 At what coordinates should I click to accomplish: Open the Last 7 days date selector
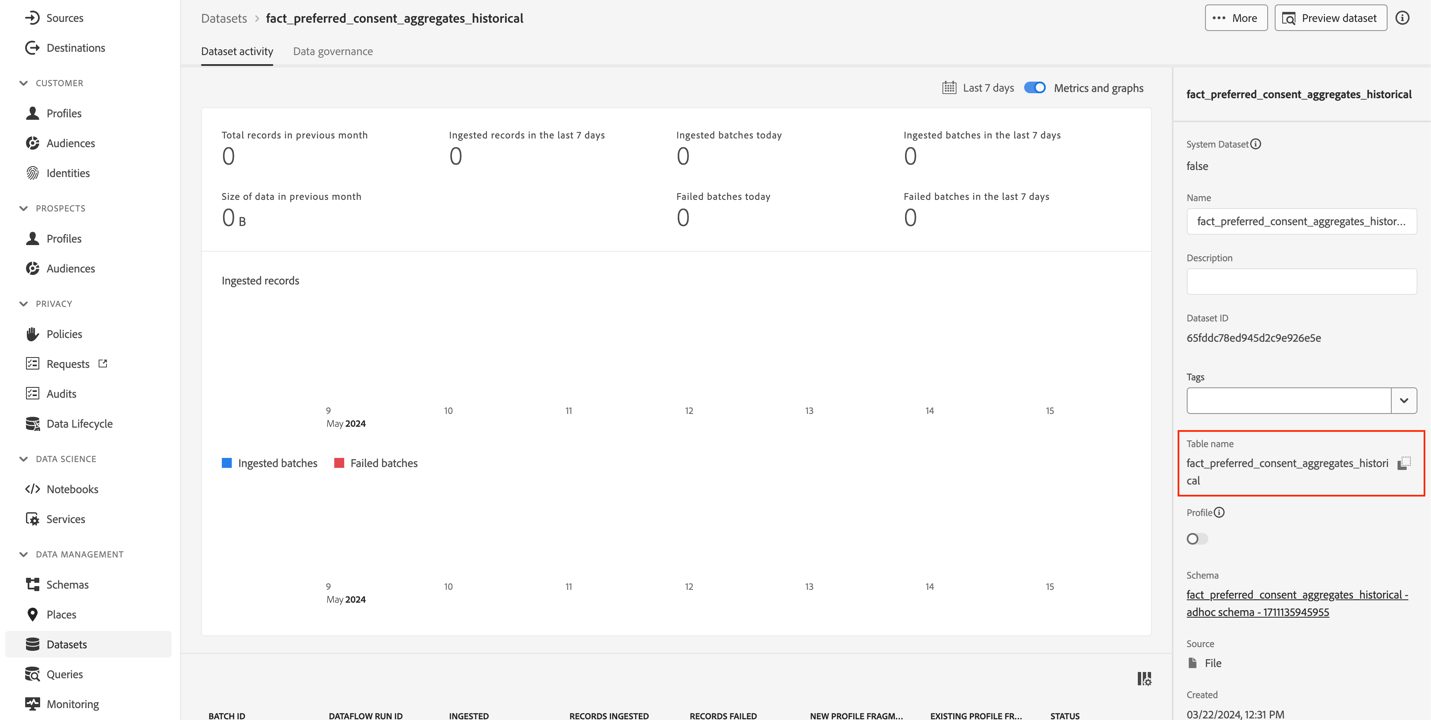[x=977, y=87]
